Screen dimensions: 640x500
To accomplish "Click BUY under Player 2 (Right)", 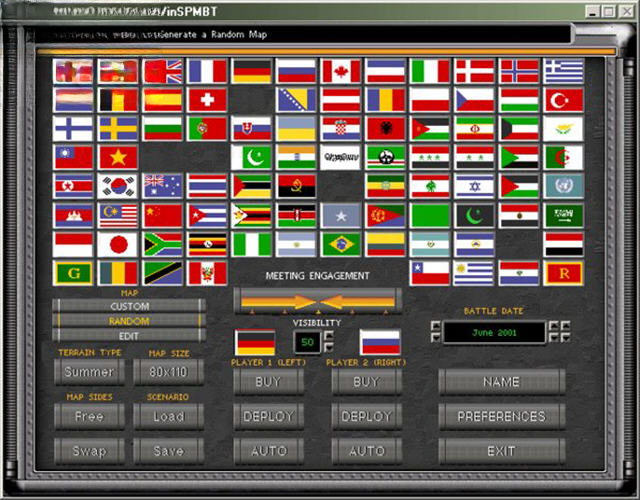I will point(367,382).
